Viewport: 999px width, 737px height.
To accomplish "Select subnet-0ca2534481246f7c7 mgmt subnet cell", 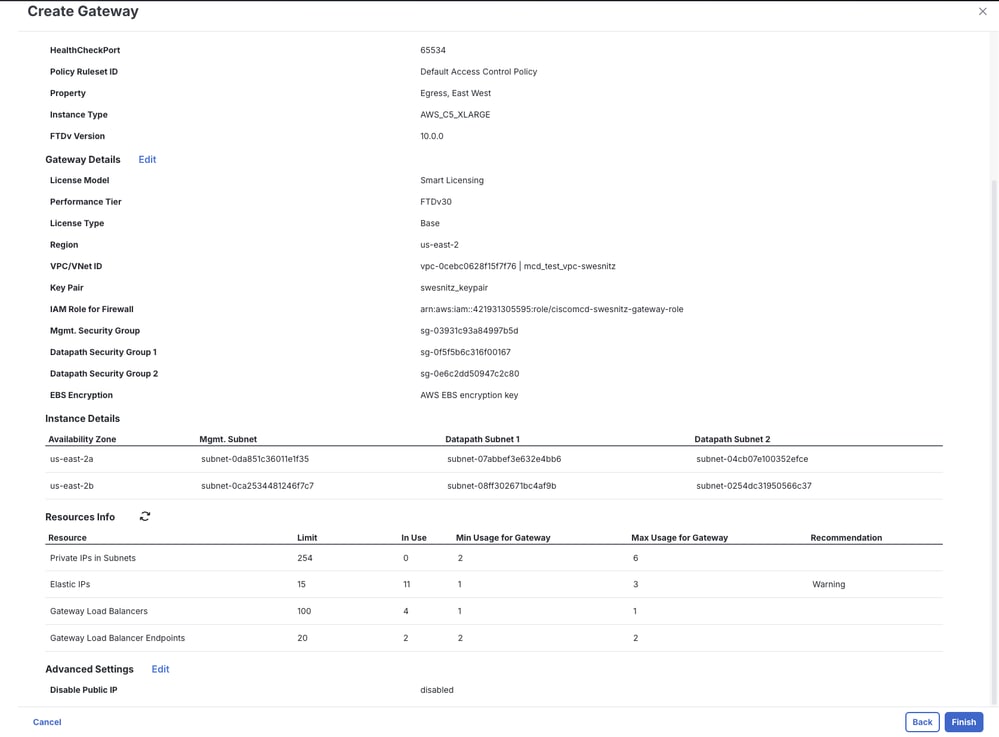I will pyautogui.click(x=257, y=486).
